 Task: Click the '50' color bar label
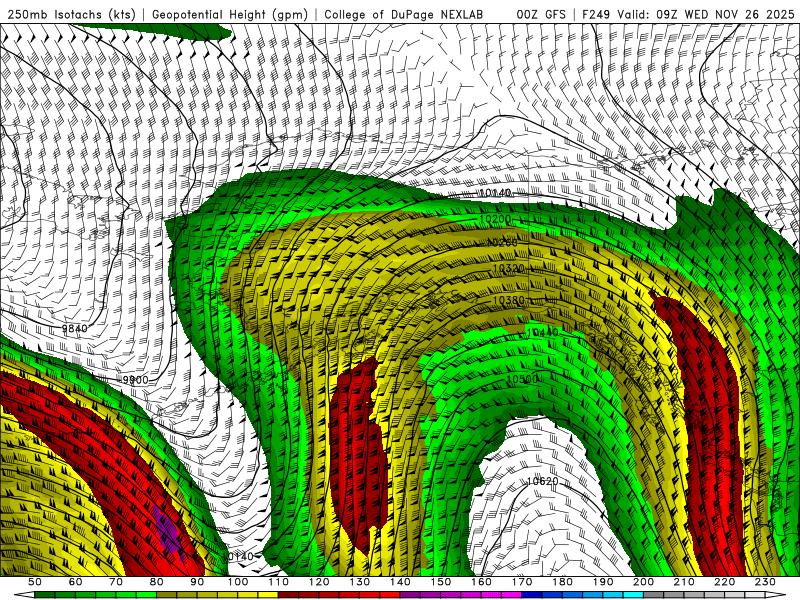[x=35, y=582]
